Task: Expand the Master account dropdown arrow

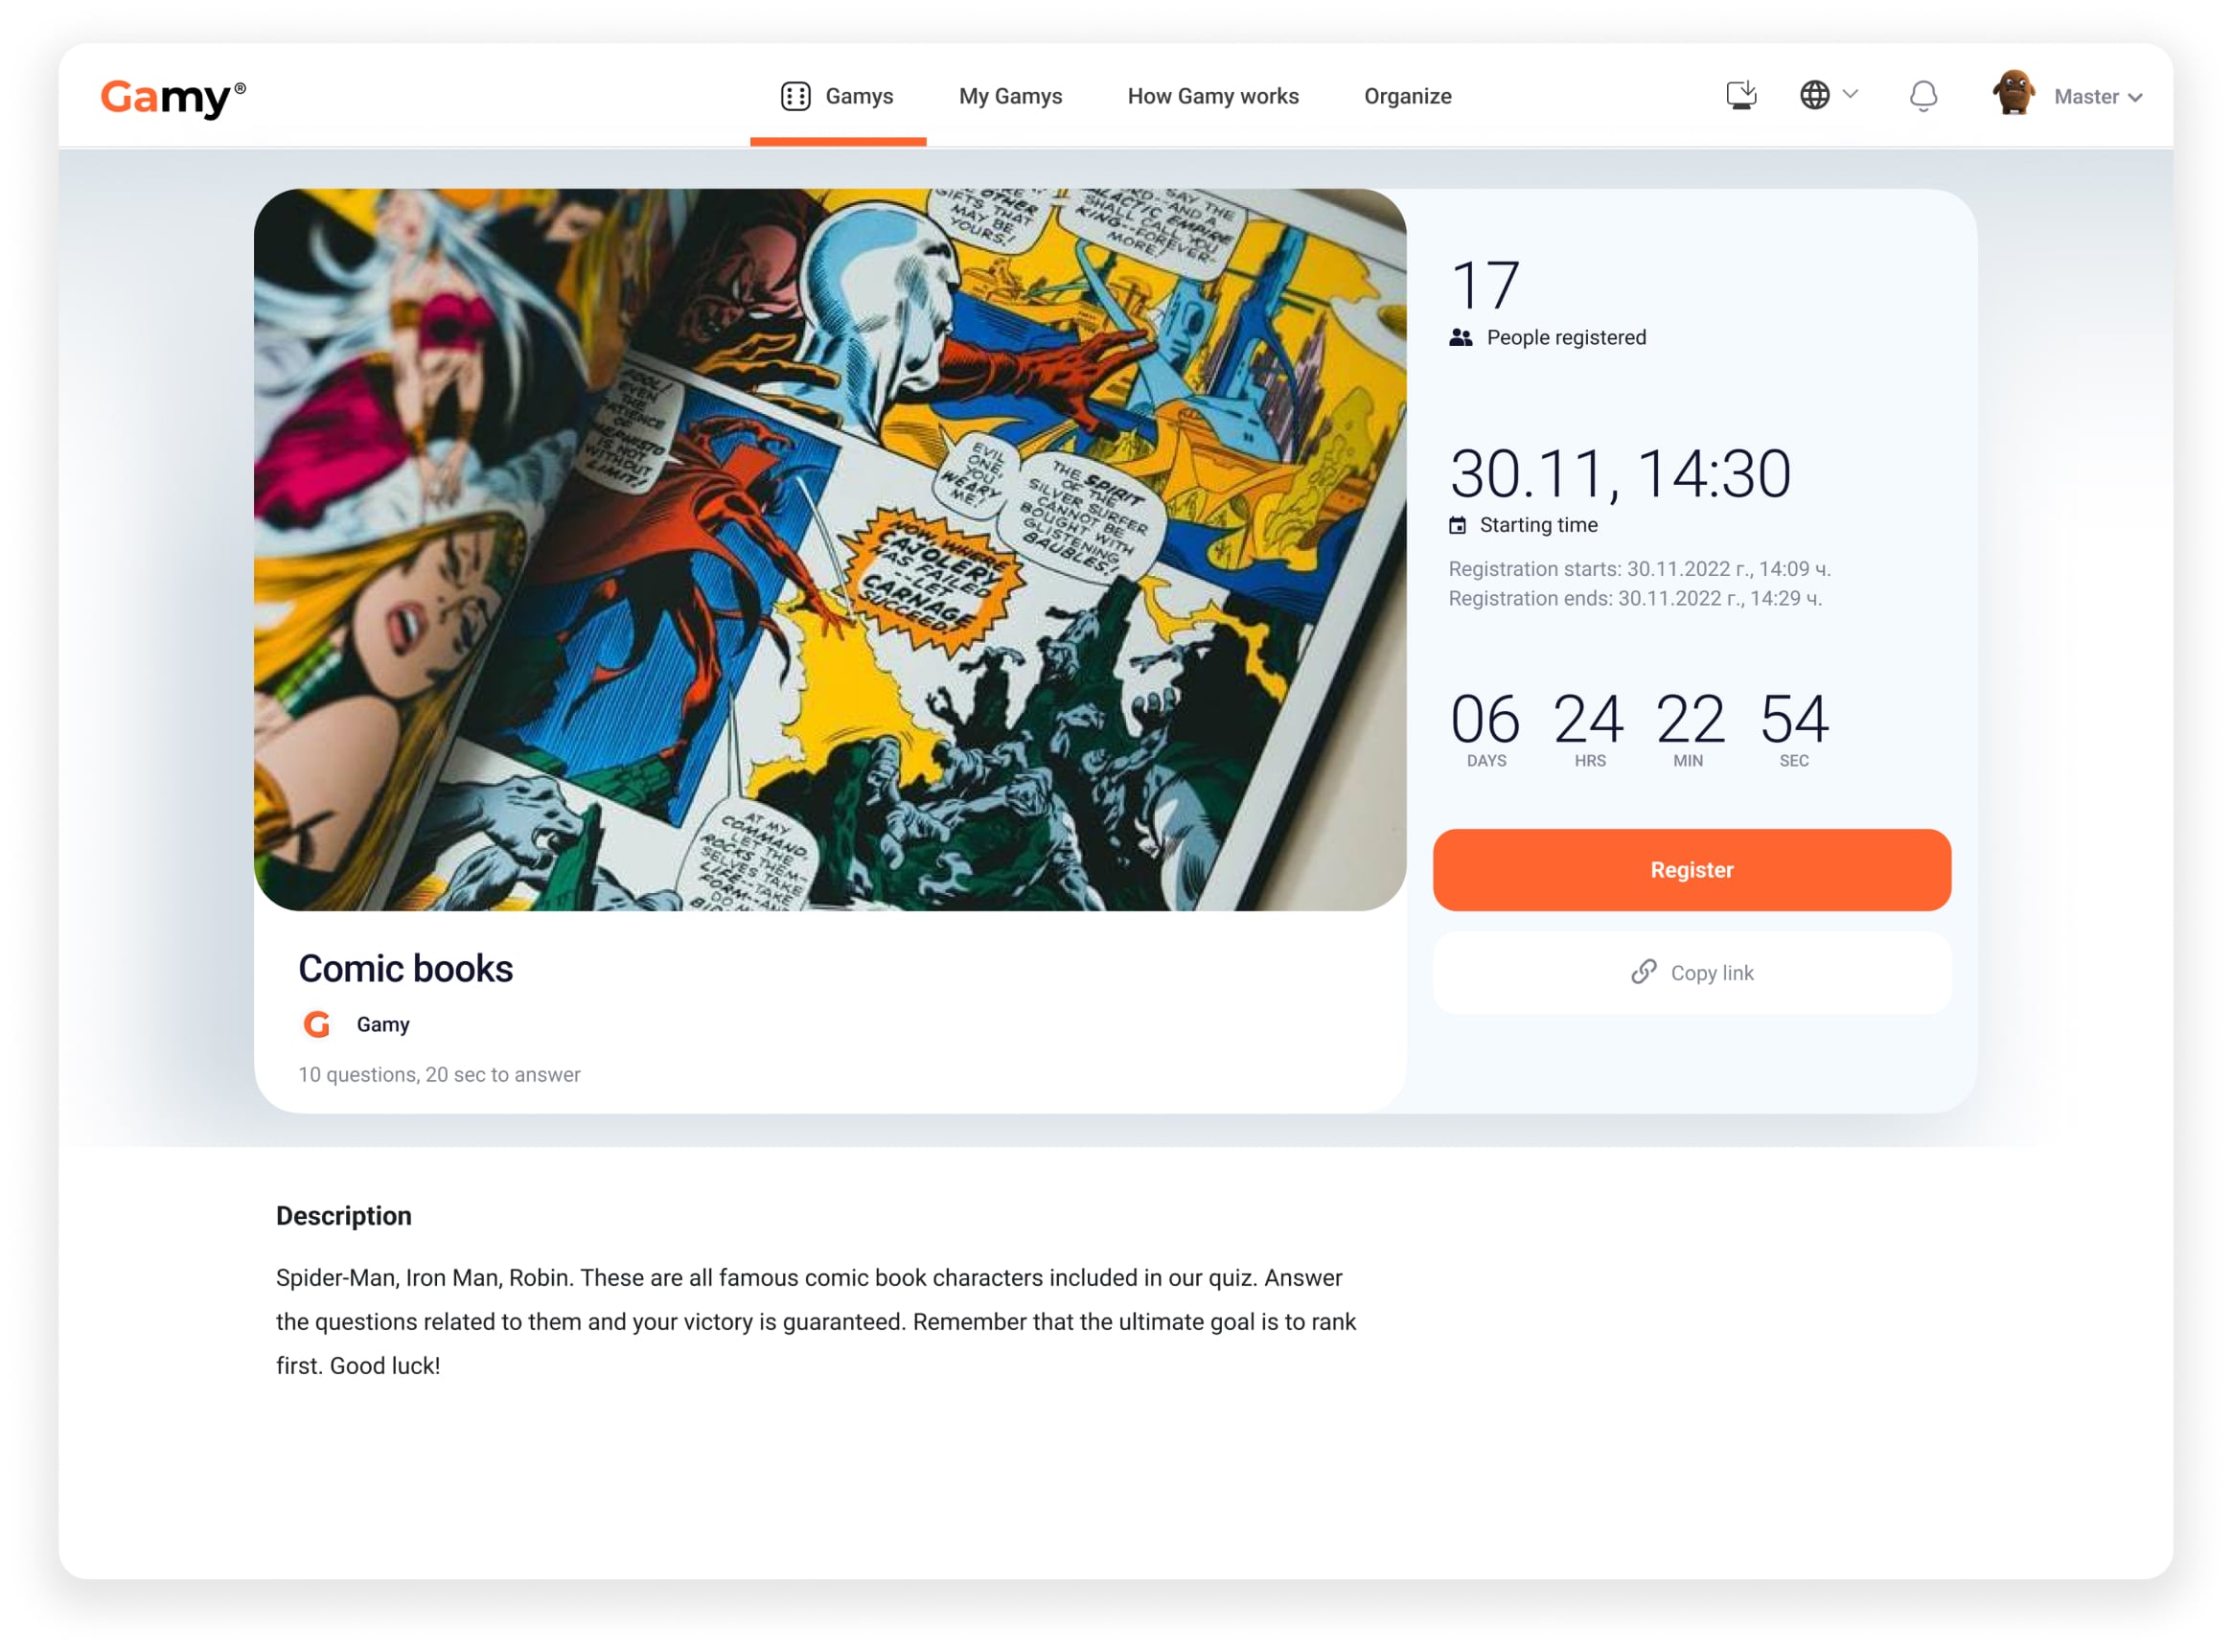Action: pyautogui.click(x=2135, y=98)
